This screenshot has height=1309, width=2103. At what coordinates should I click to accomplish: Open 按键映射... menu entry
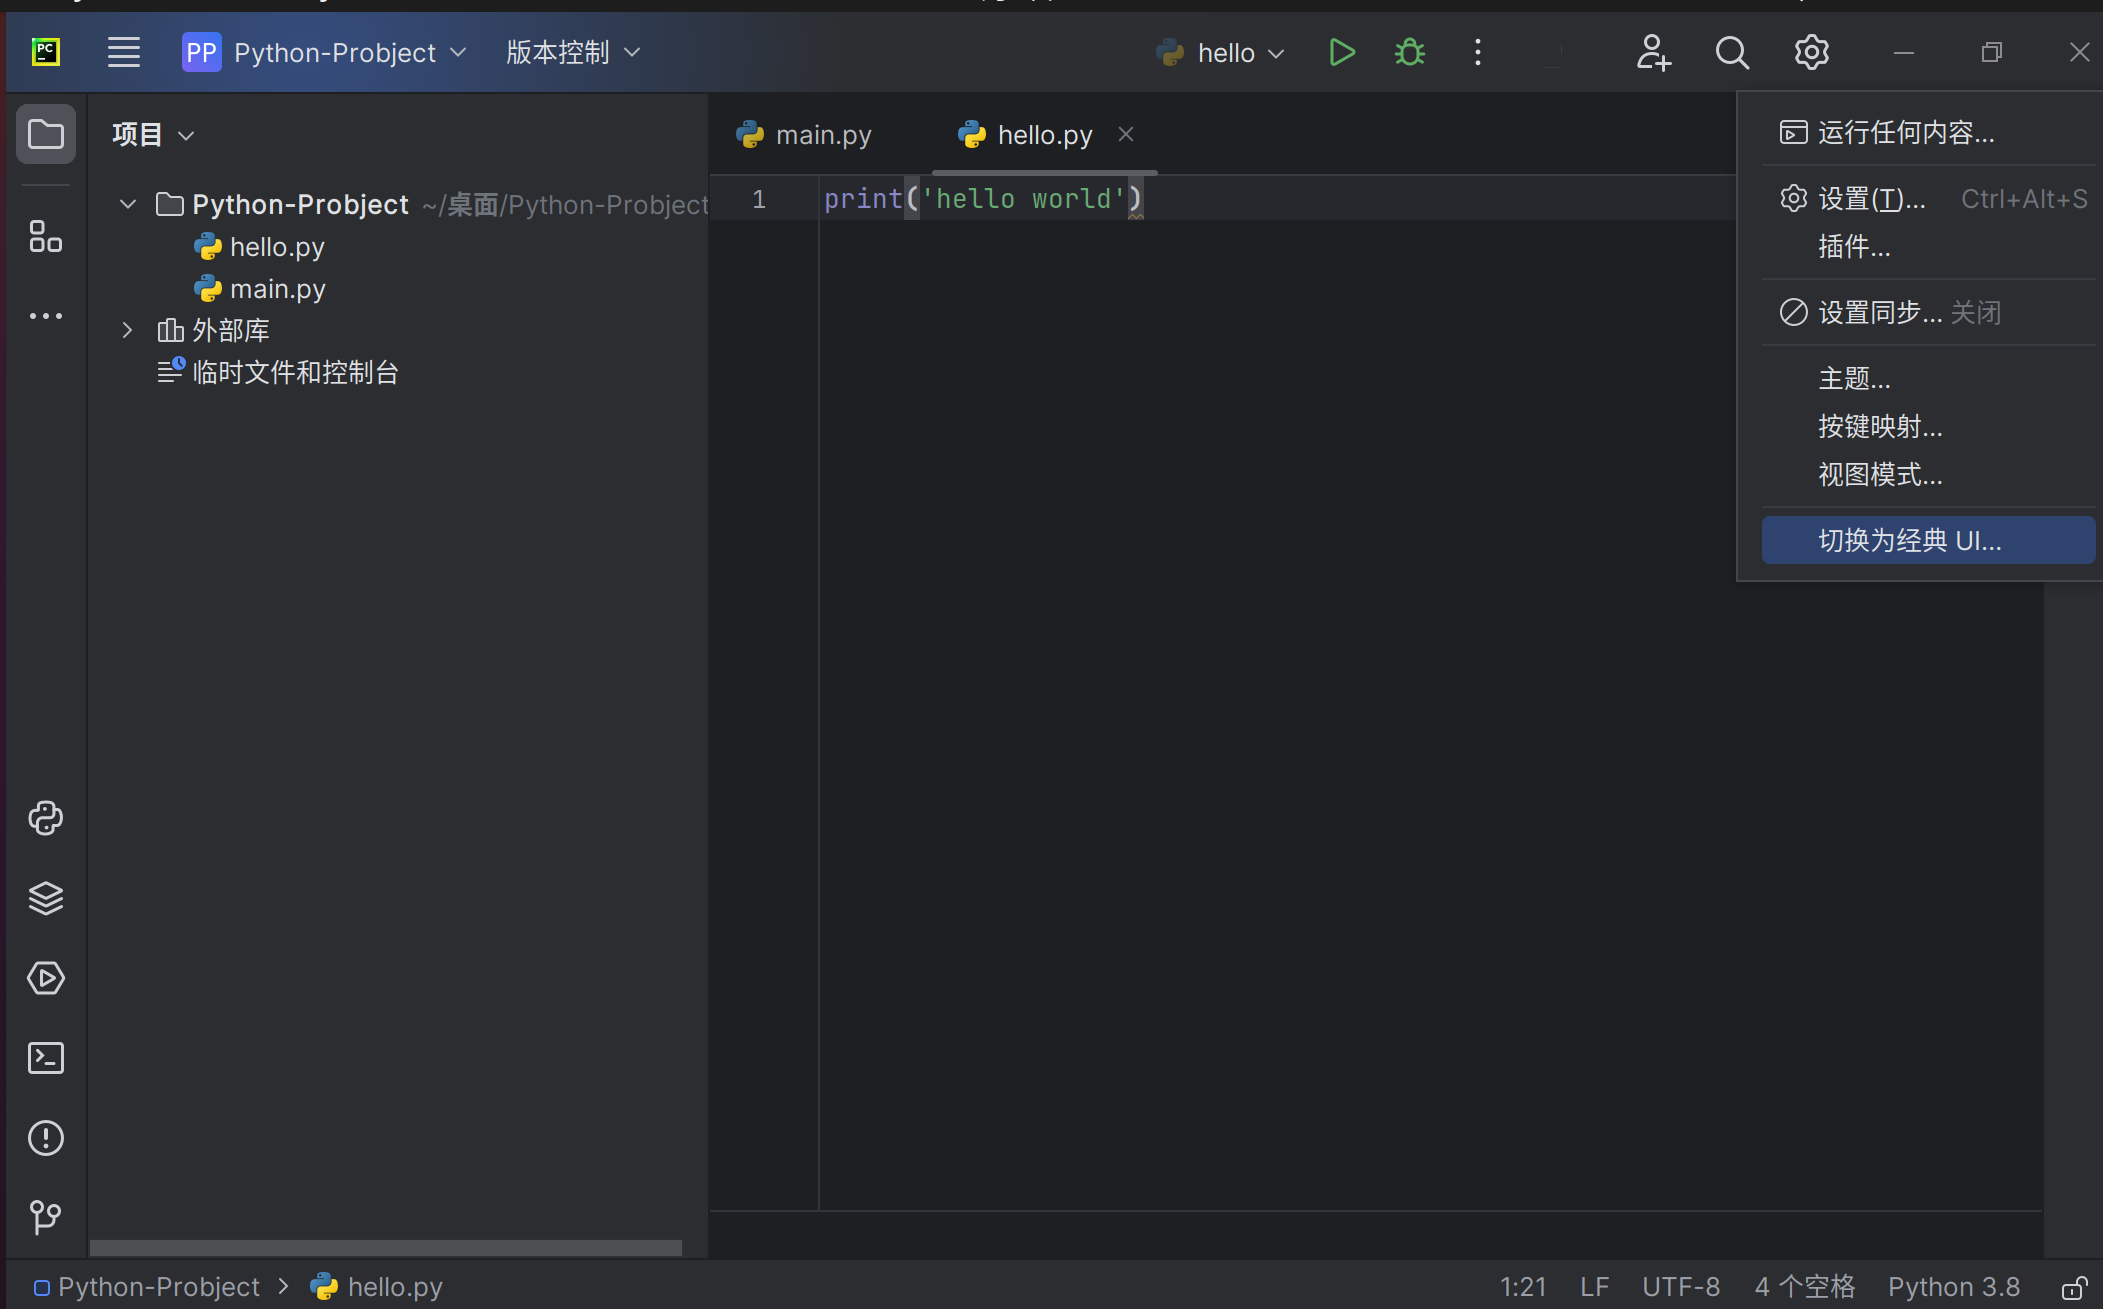[1928, 427]
